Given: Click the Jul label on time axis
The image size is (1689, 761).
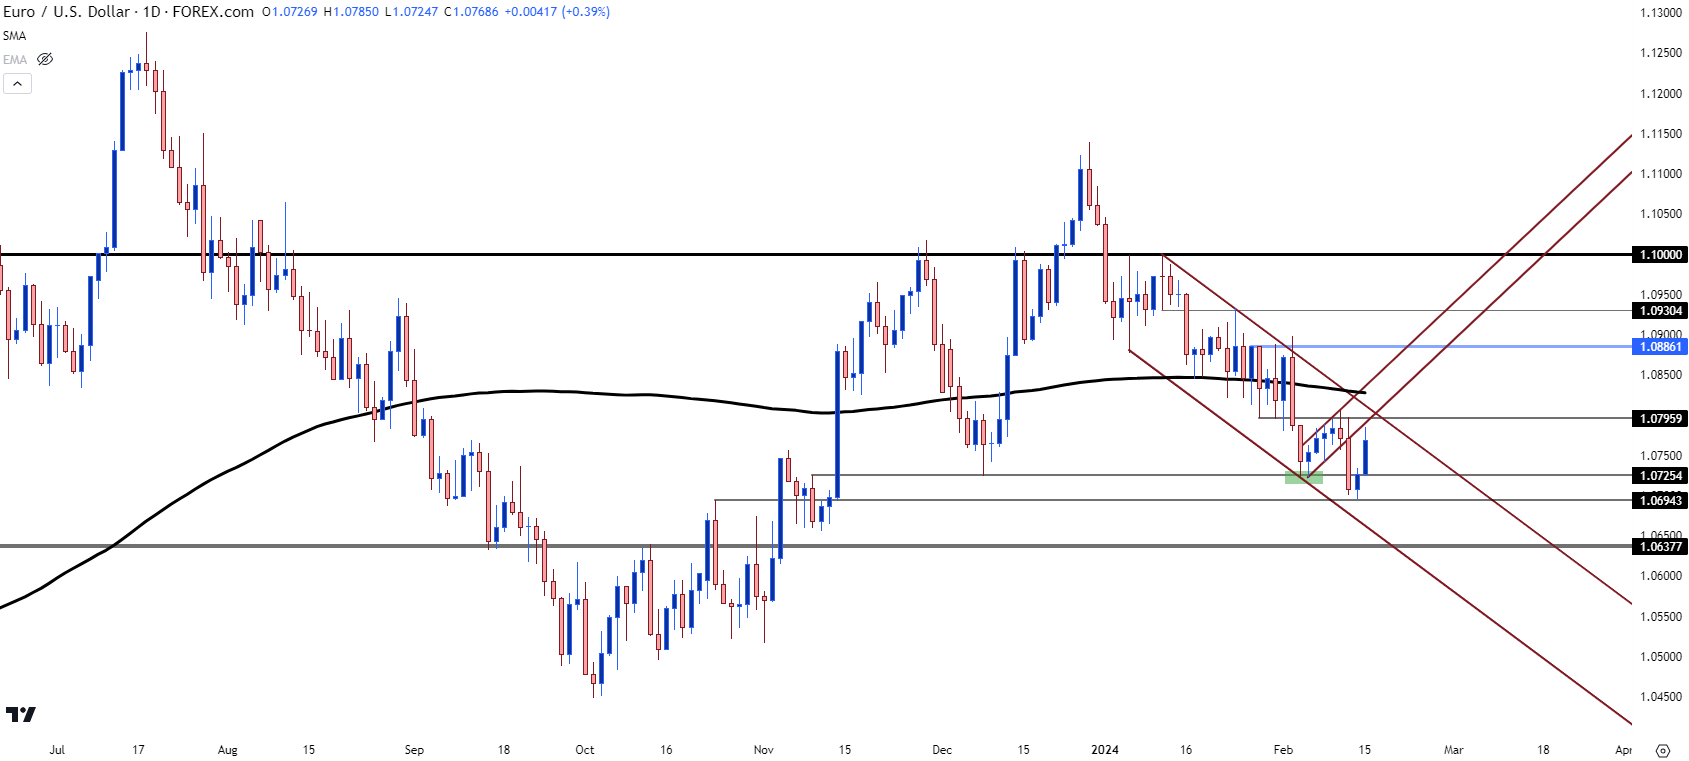Looking at the screenshot, I should pyautogui.click(x=57, y=750).
